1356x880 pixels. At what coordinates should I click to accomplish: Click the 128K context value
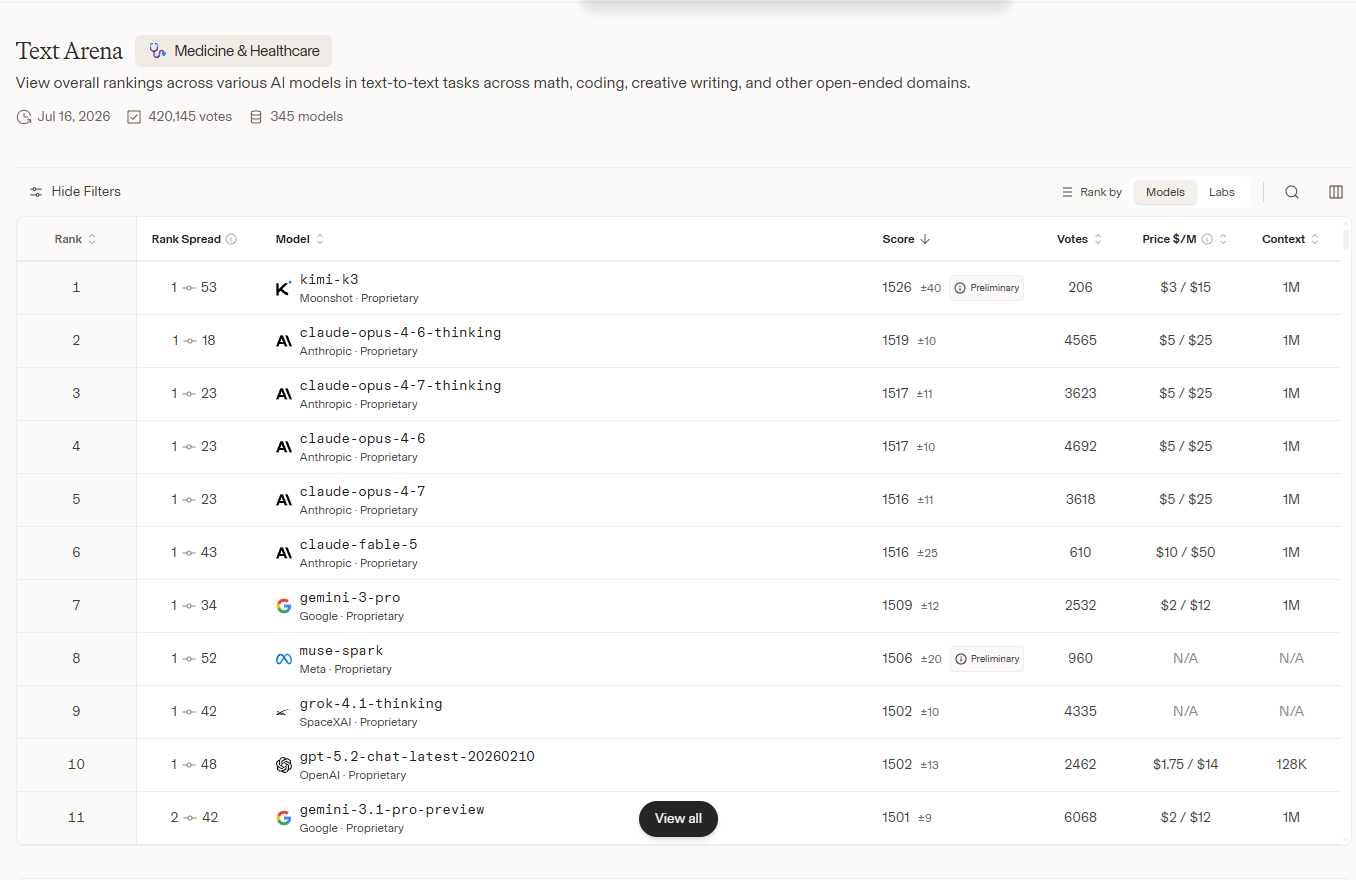pos(1291,765)
